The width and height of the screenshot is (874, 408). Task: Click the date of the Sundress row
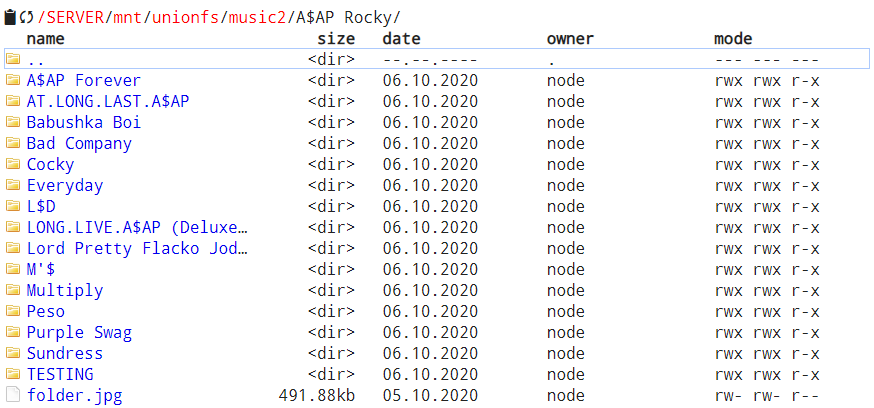(x=430, y=353)
